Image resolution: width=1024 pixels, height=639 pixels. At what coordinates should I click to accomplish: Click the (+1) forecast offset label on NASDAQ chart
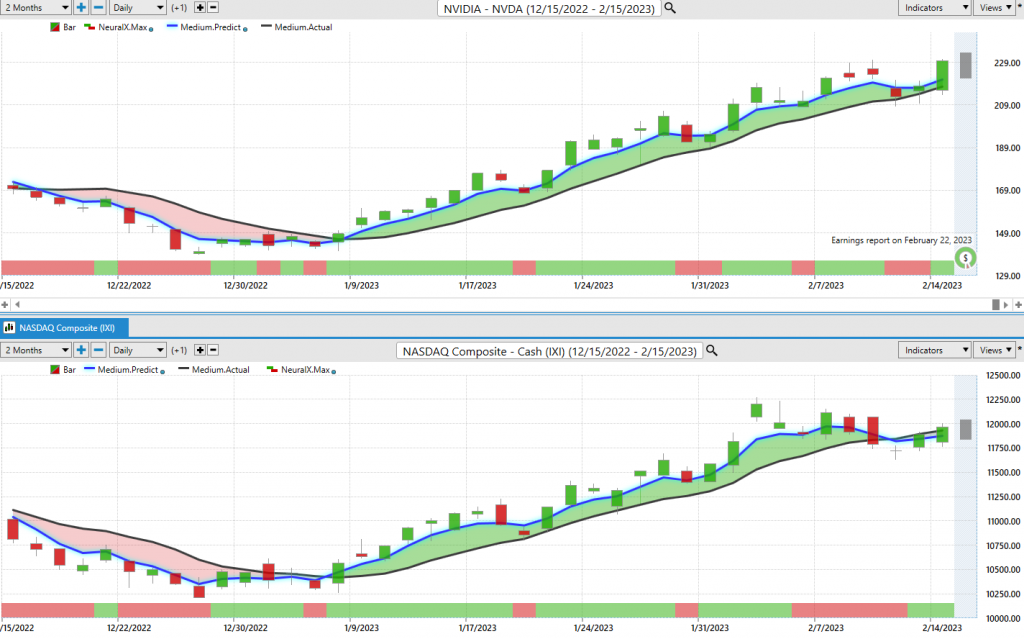[x=179, y=350]
